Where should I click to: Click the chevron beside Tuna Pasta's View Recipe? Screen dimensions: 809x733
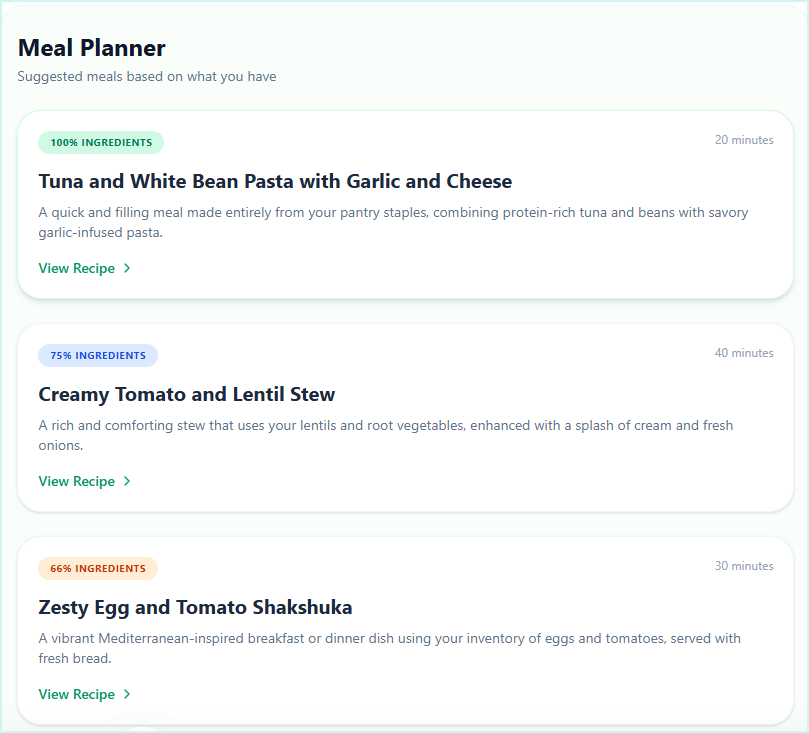pos(126,268)
